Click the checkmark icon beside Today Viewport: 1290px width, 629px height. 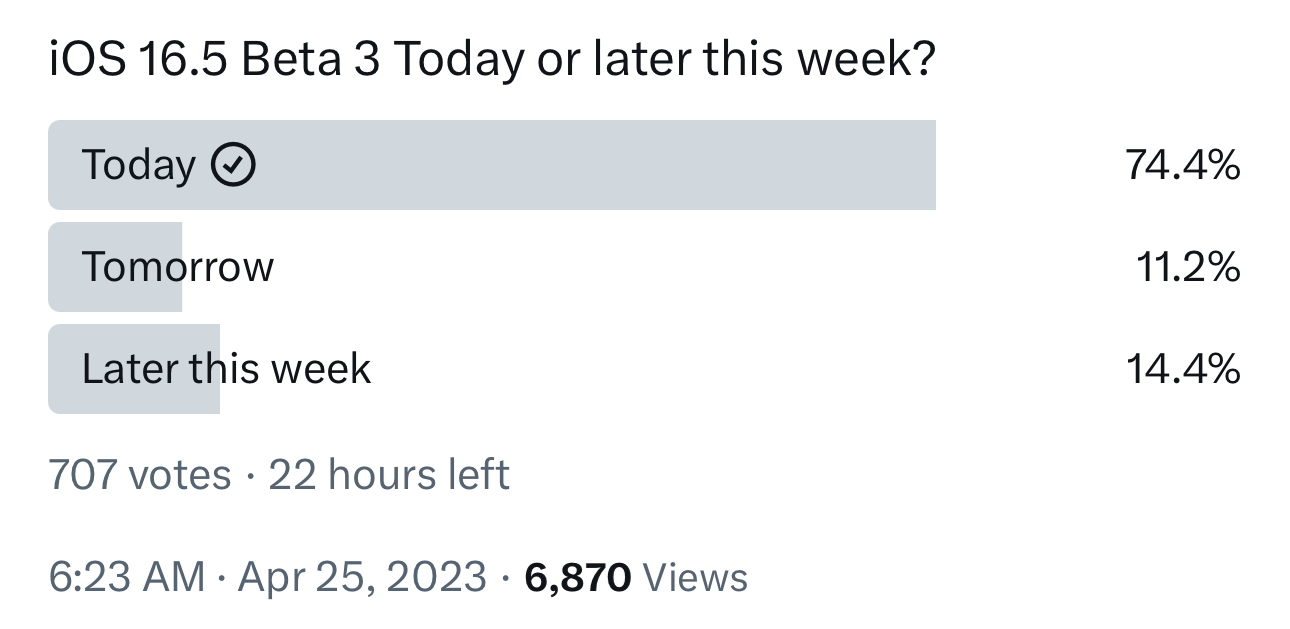point(234,165)
